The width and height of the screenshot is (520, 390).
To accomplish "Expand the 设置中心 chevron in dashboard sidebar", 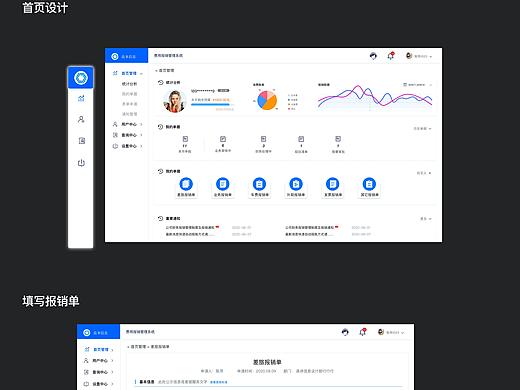I will coord(141,146).
